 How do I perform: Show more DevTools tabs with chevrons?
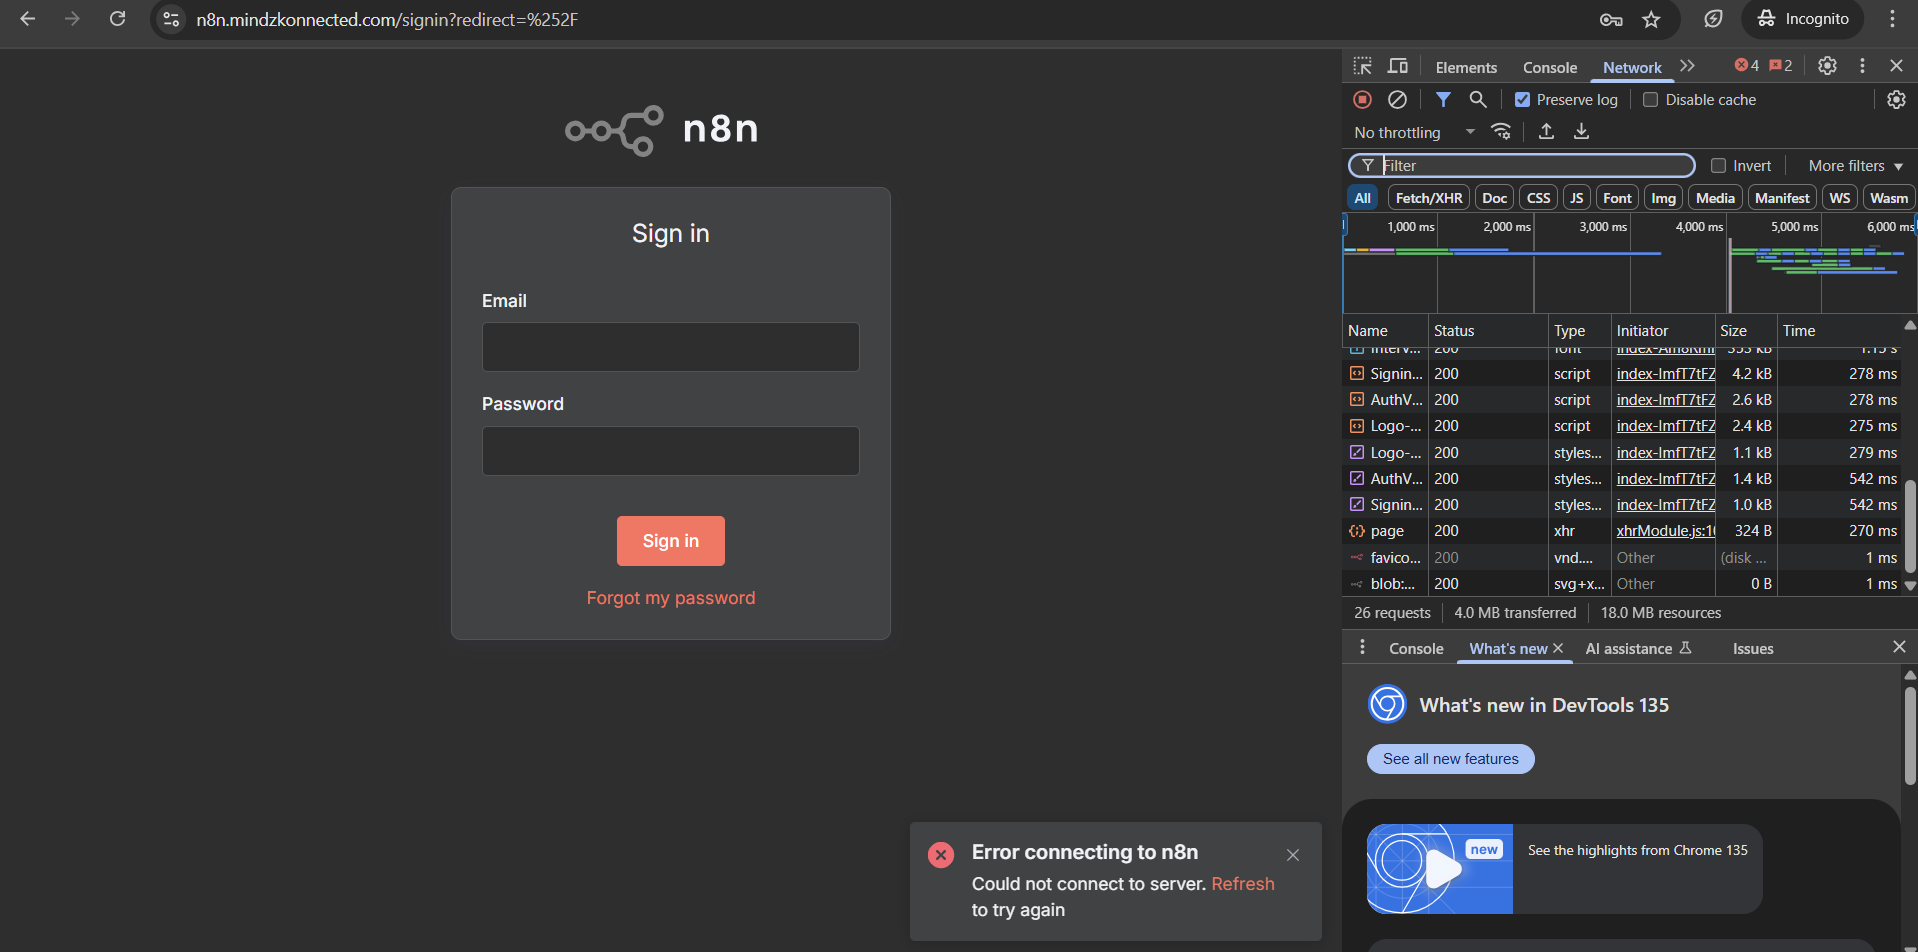[x=1688, y=66]
